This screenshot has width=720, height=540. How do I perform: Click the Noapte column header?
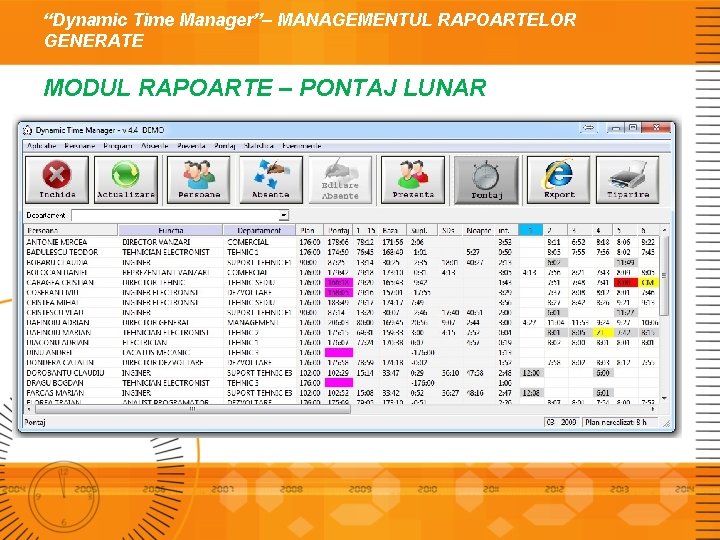tap(479, 231)
